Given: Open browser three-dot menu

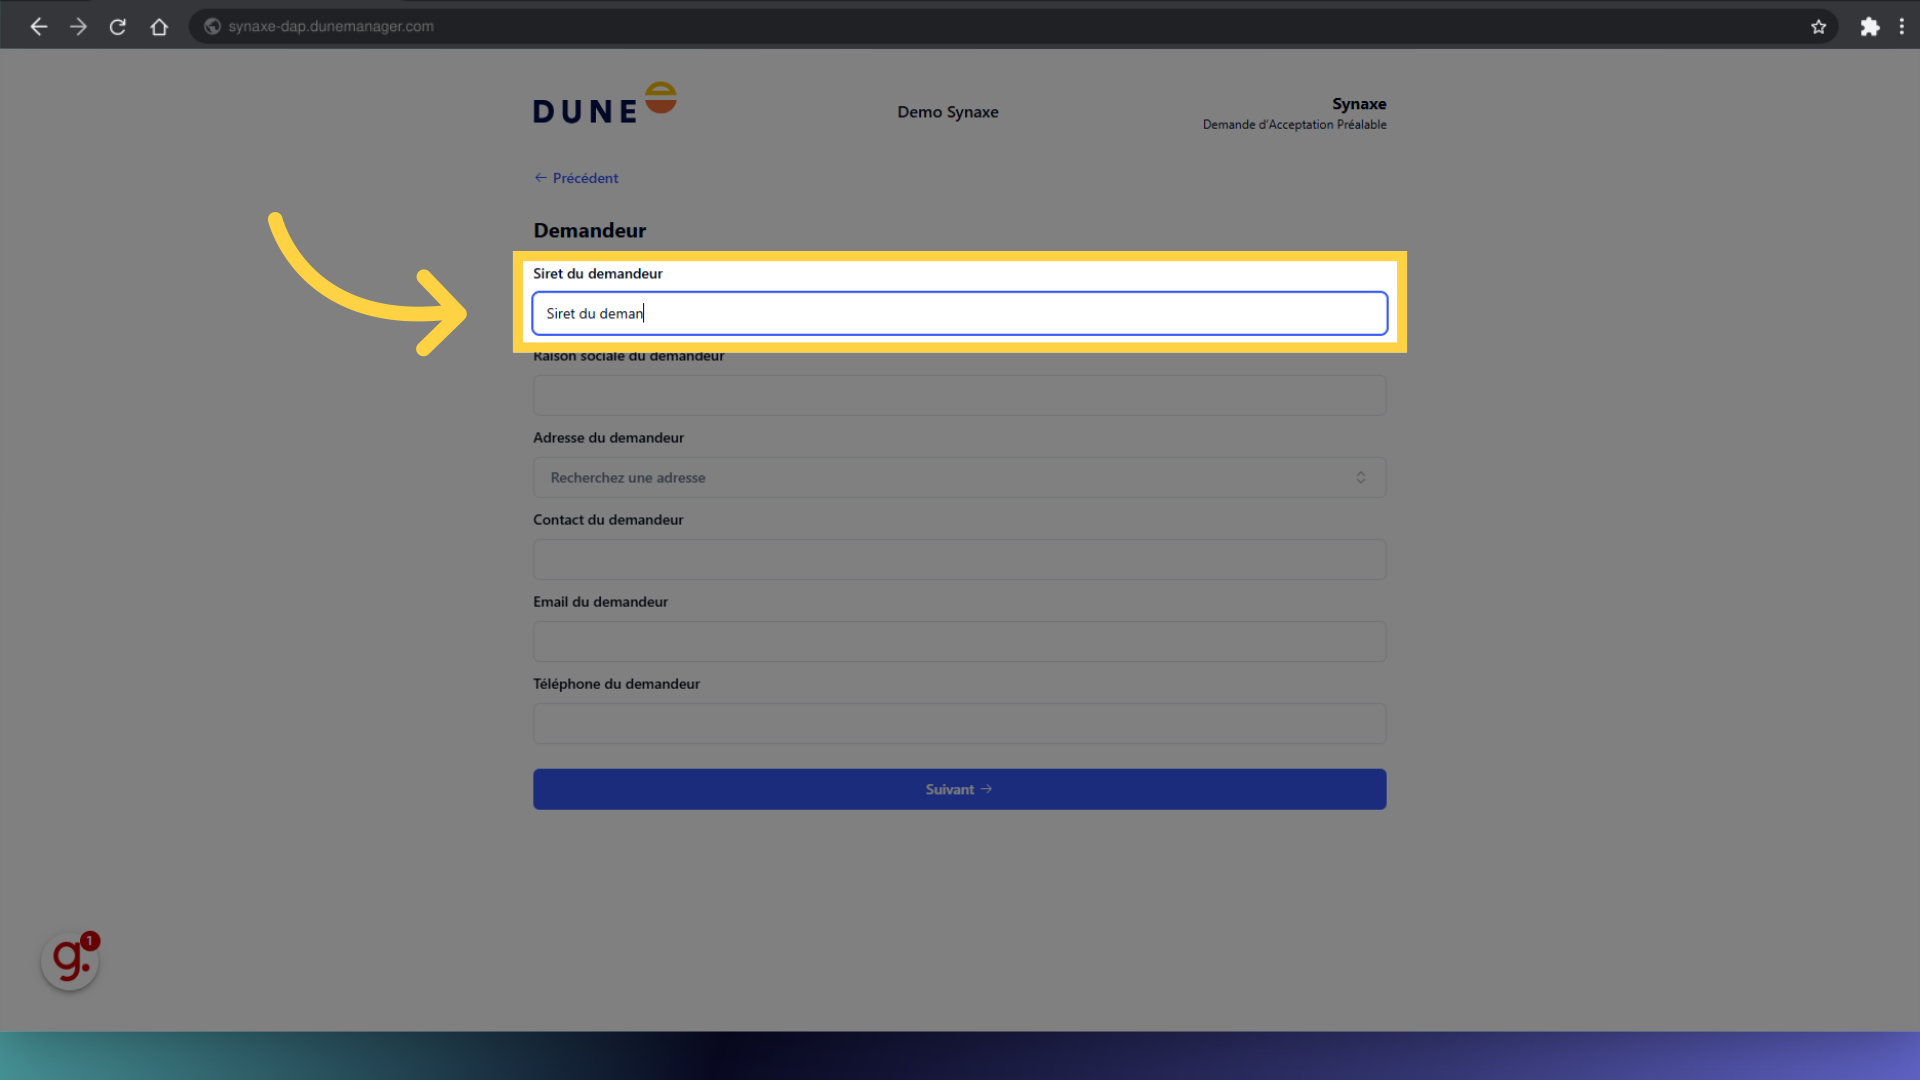Looking at the screenshot, I should 1901,27.
